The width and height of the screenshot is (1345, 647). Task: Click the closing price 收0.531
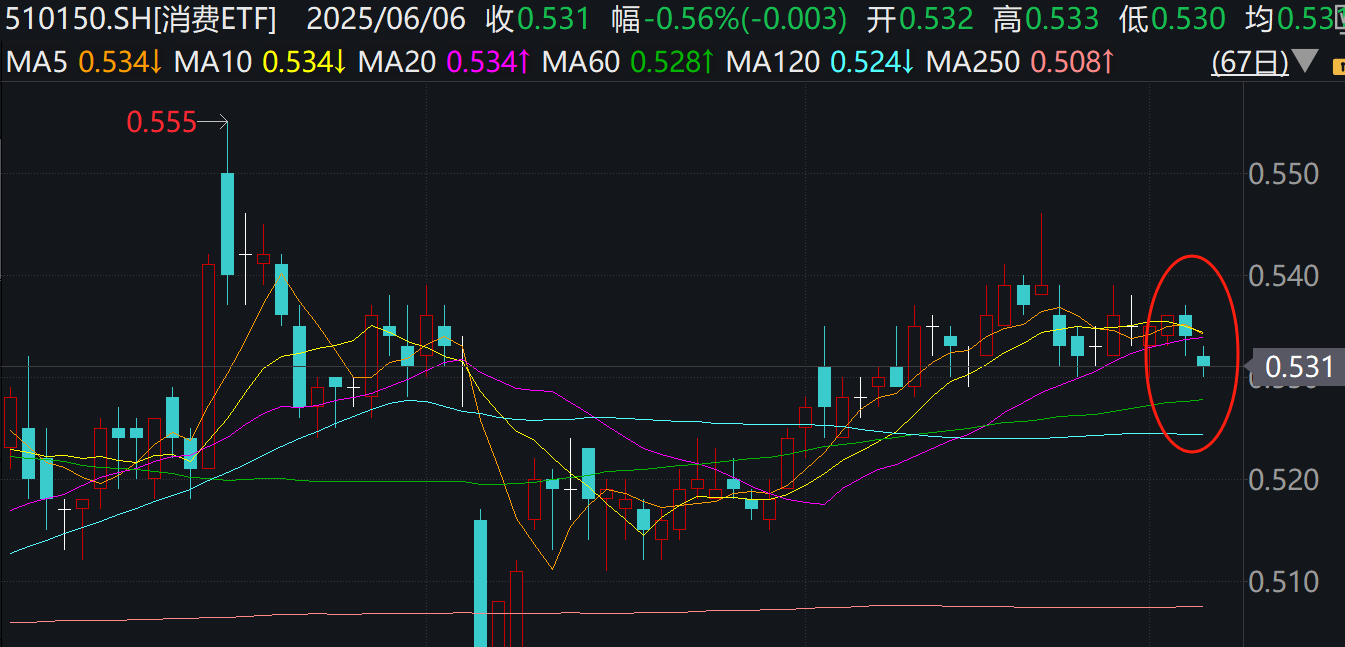(538, 18)
